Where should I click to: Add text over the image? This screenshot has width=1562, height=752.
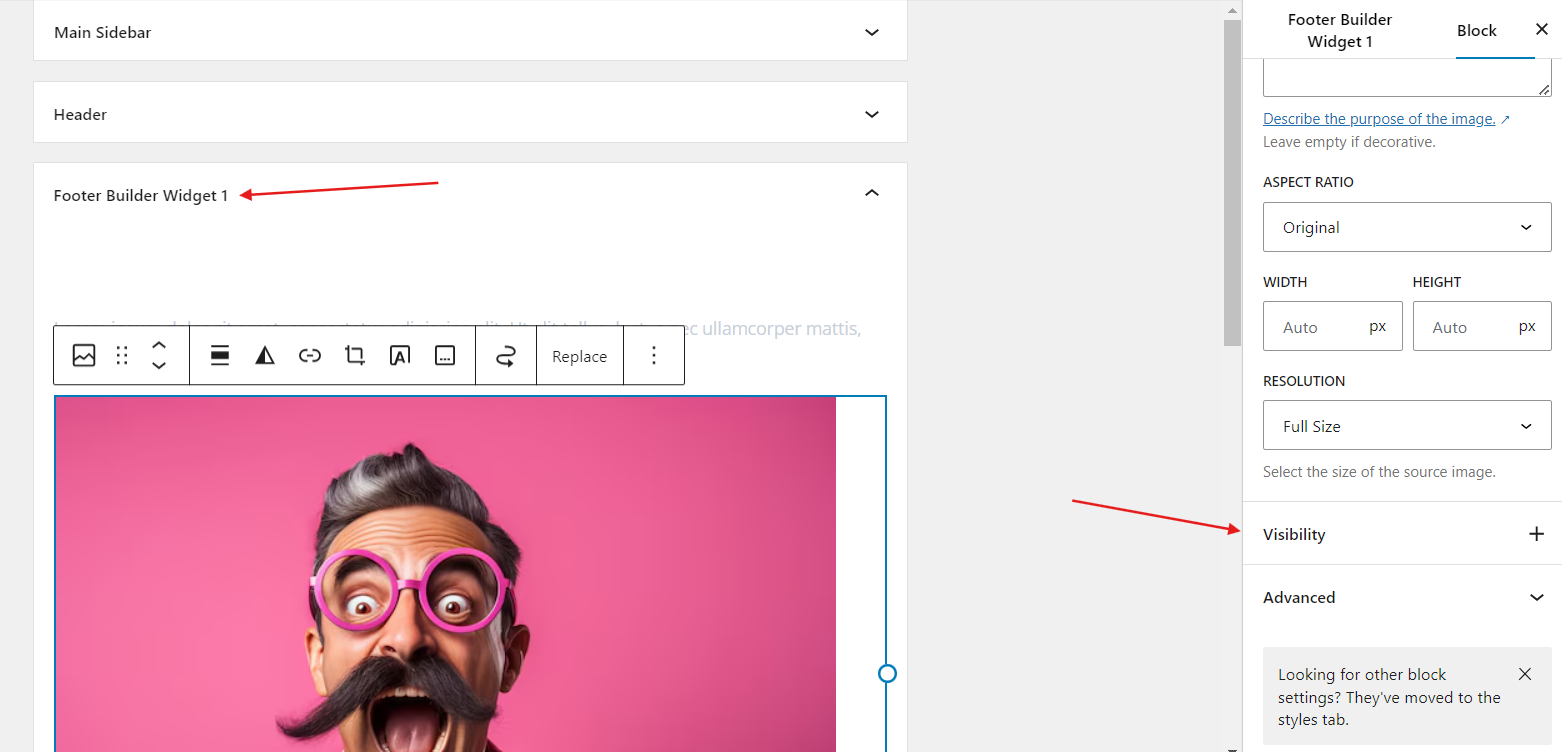400,356
